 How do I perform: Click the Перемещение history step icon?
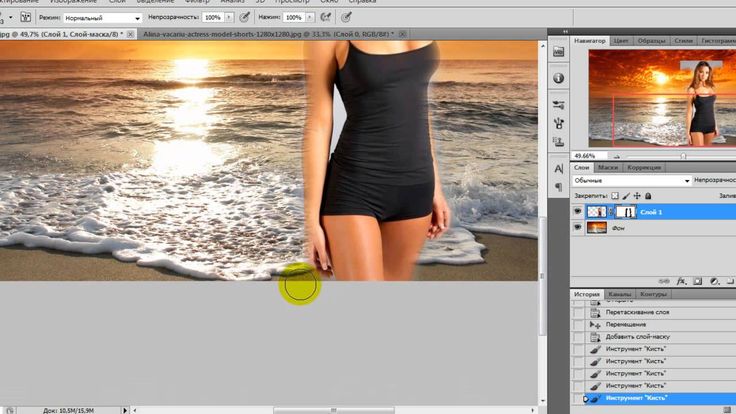point(595,324)
